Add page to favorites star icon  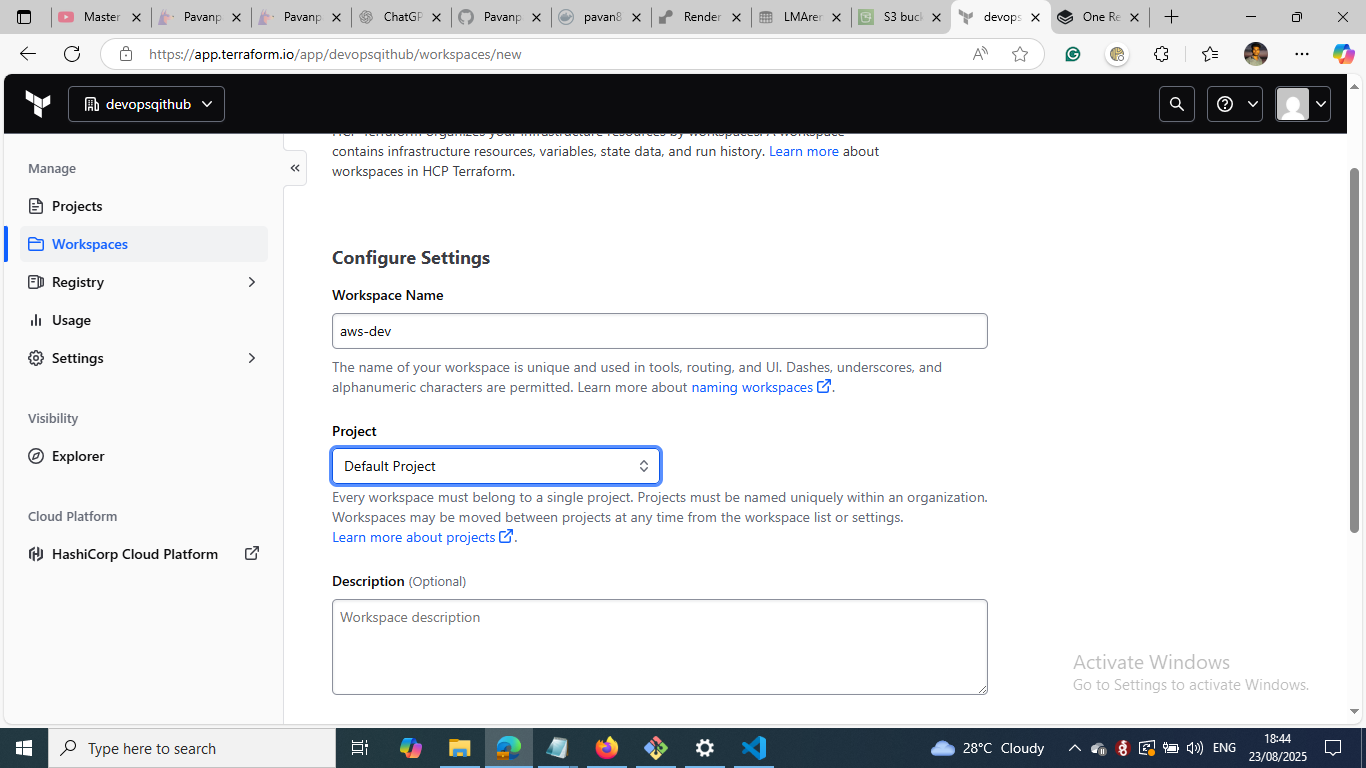point(1020,54)
